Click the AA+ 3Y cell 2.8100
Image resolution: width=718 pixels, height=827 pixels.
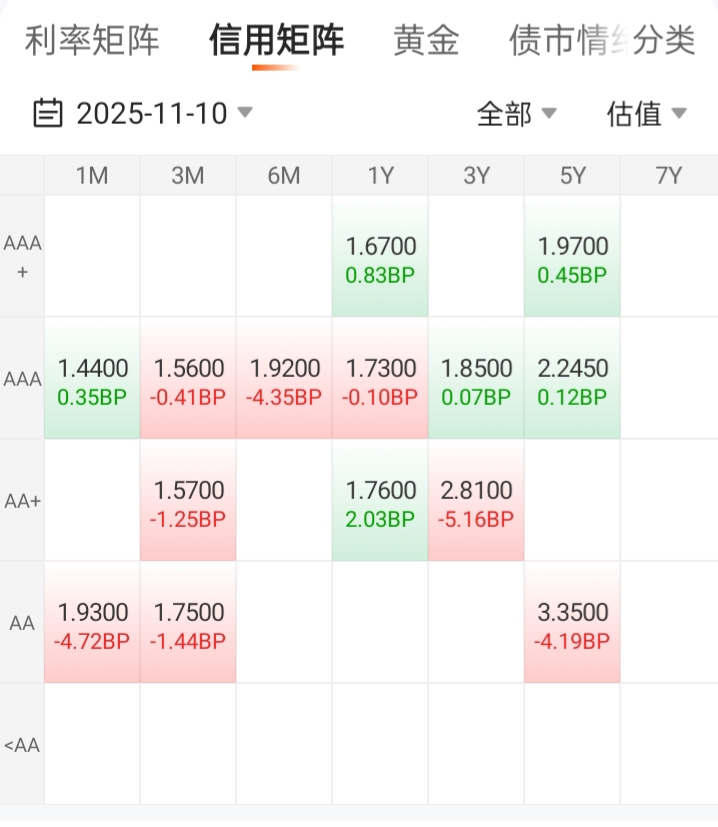pos(476,502)
